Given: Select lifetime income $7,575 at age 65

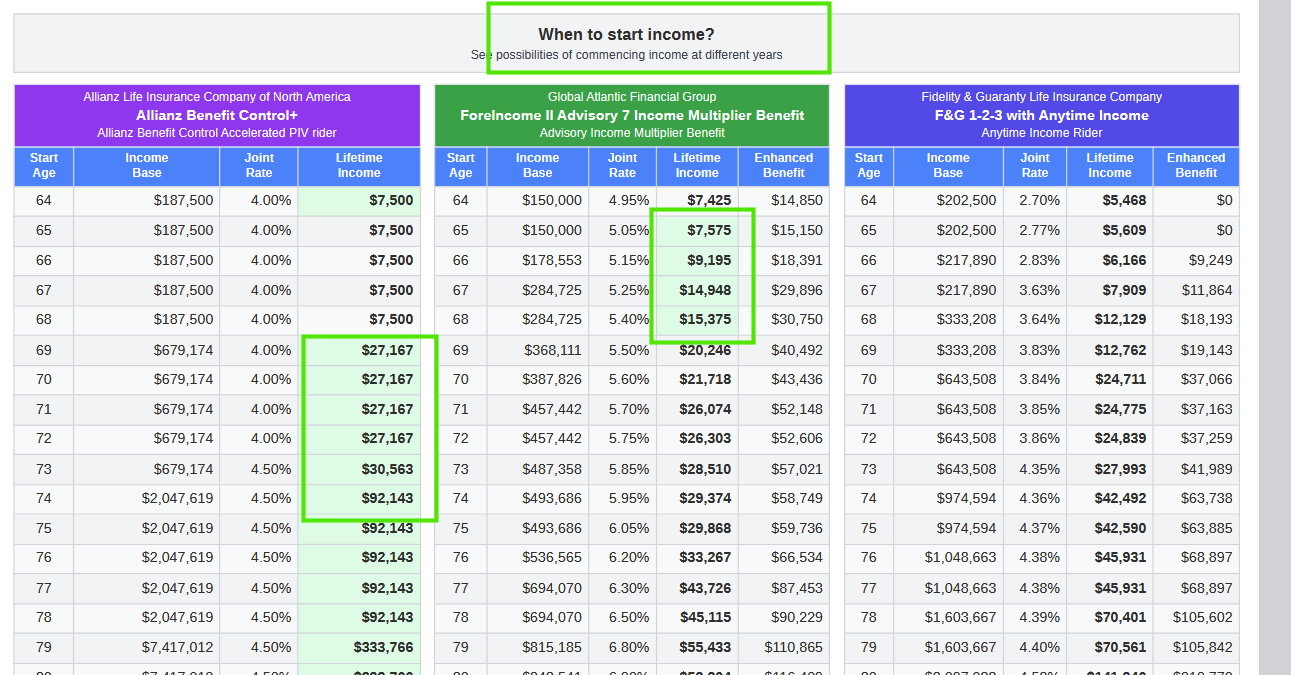Looking at the screenshot, I should tap(709, 230).
